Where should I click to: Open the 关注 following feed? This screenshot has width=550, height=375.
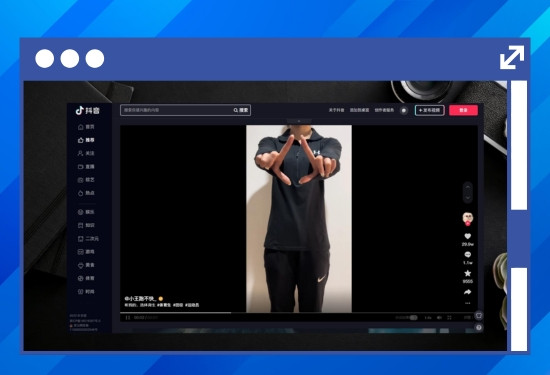click(86, 153)
